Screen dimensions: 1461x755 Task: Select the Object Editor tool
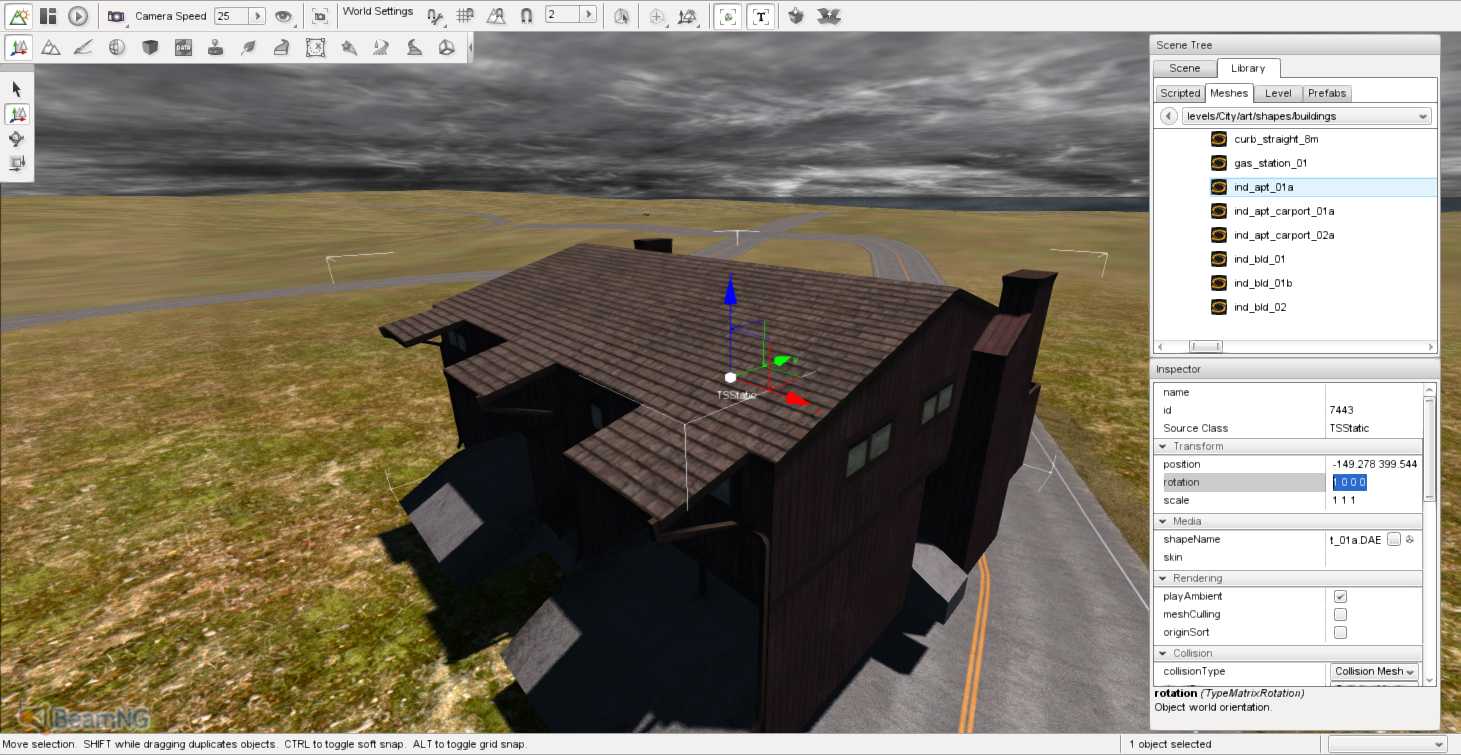pos(19,47)
